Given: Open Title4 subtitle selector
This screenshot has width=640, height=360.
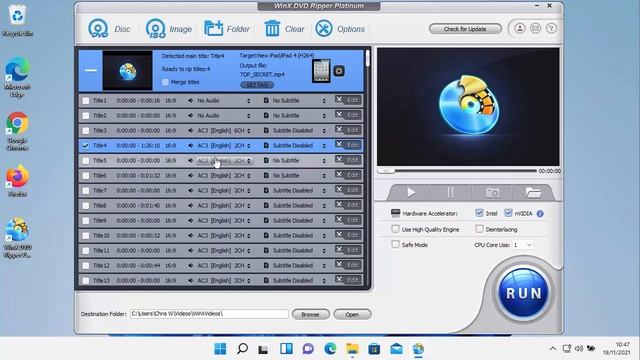Looking at the screenshot, I should (x=299, y=145).
